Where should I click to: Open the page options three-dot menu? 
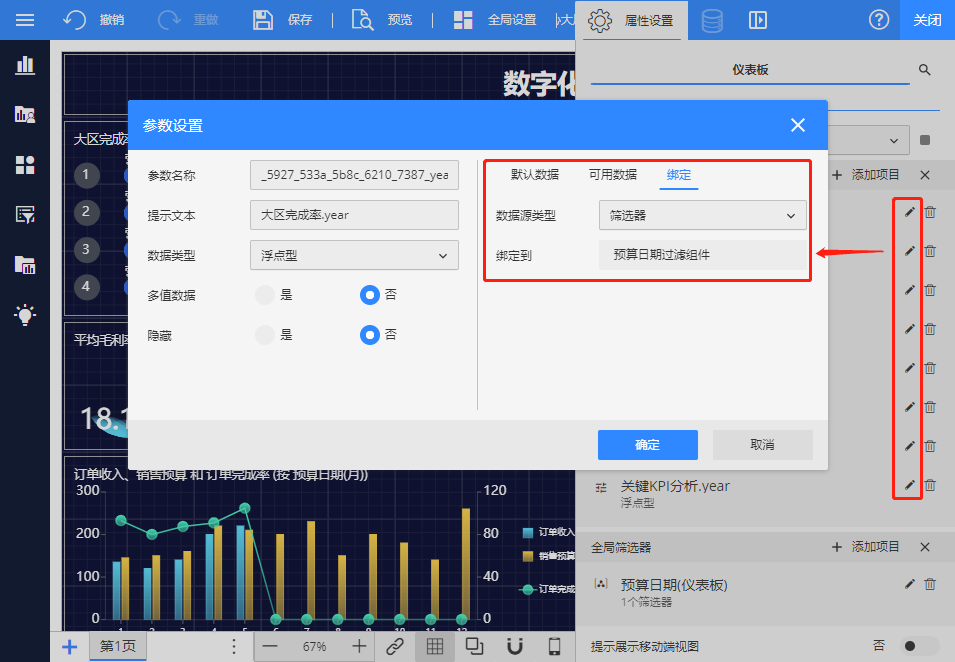point(234,646)
